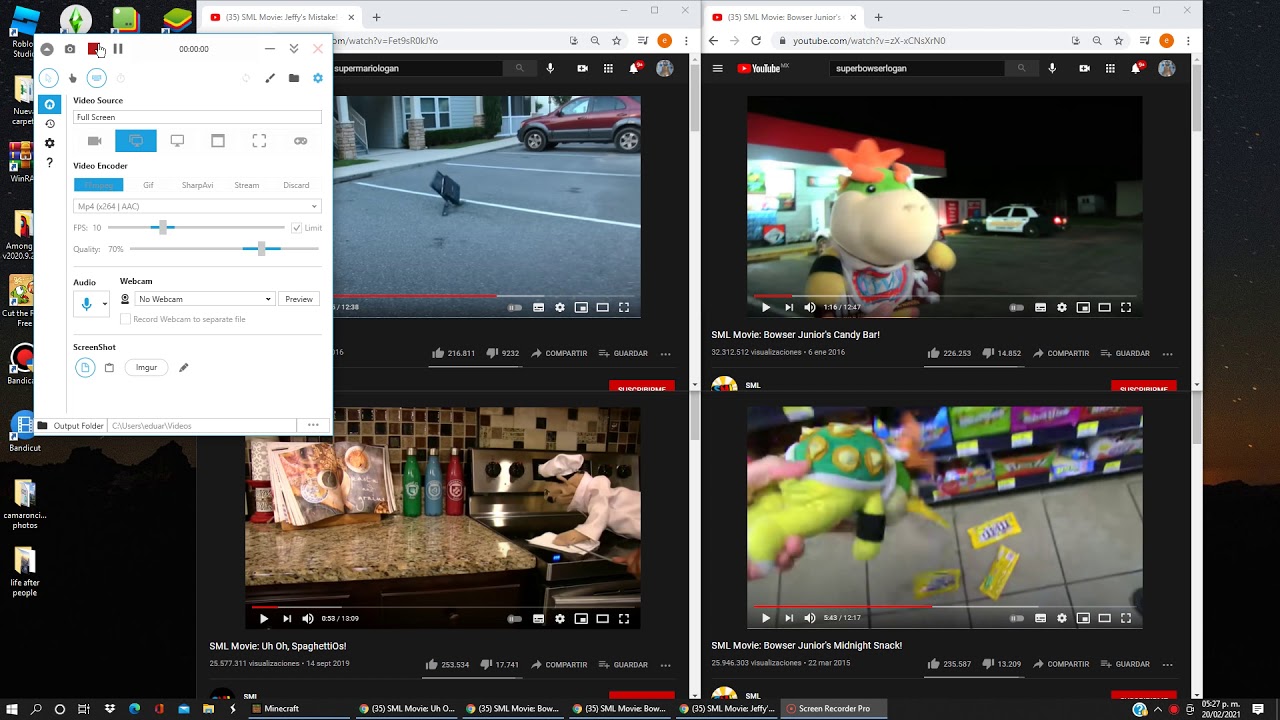This screenshot has width=1280, height=720.
Task: Reload the right Chrome window page
Action: (x=756, y=41)
